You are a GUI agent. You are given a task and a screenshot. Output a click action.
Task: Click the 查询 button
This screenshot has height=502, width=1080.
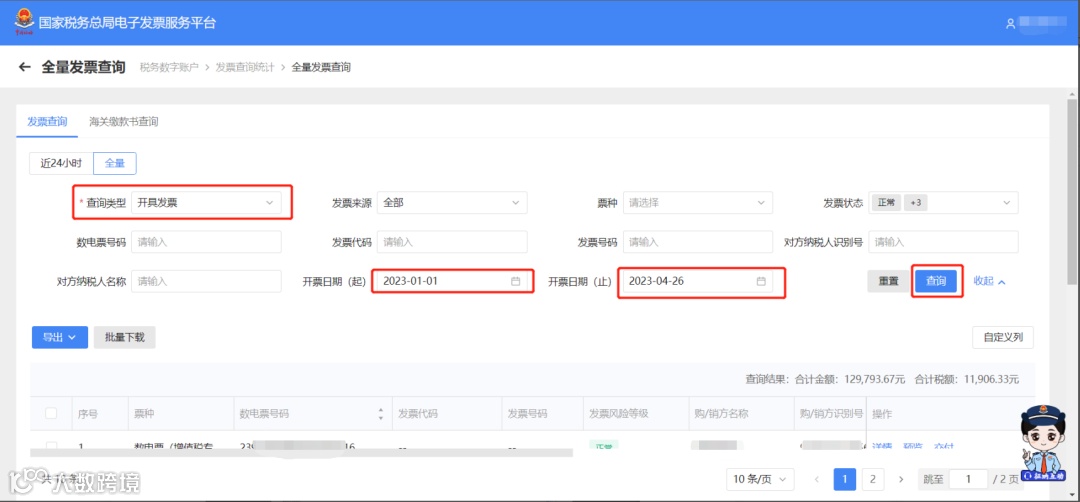click(936, 281)
